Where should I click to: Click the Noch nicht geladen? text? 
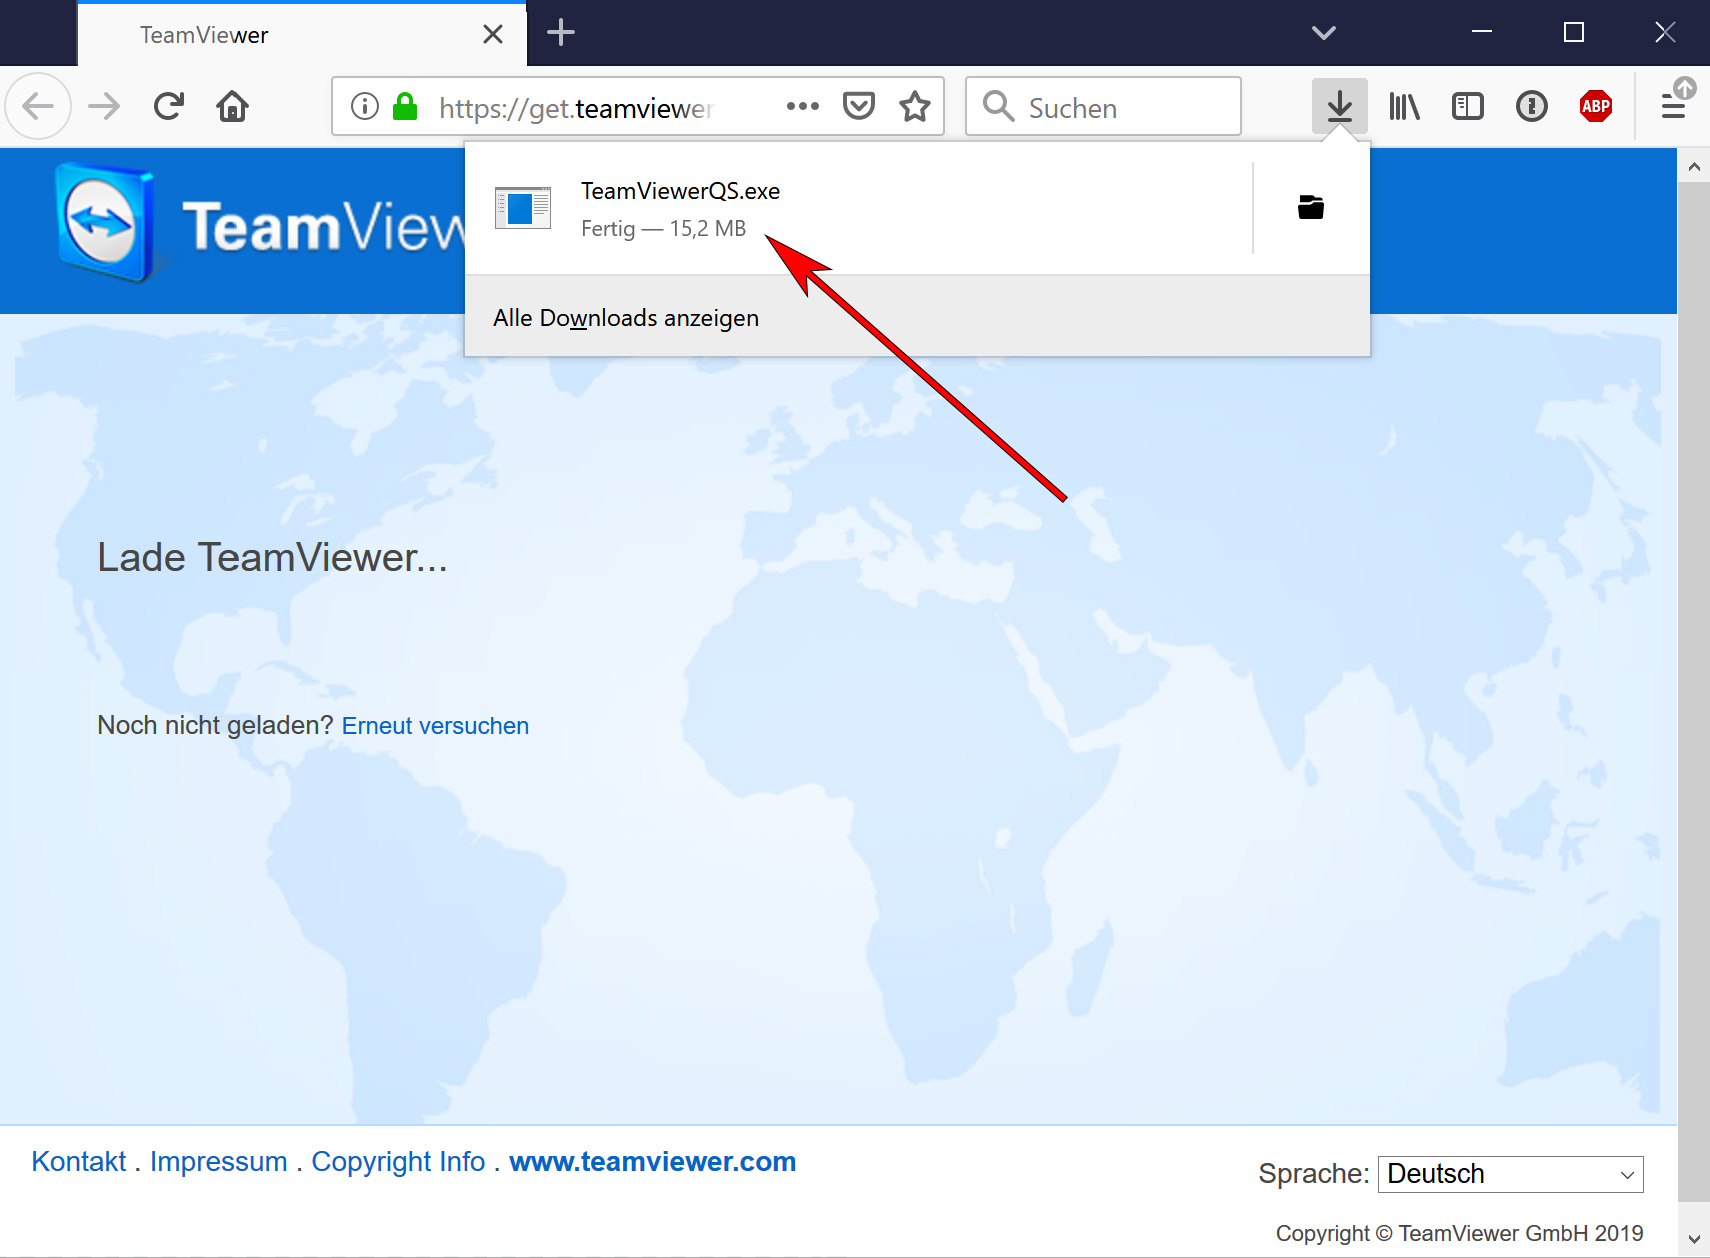(215, 726)
